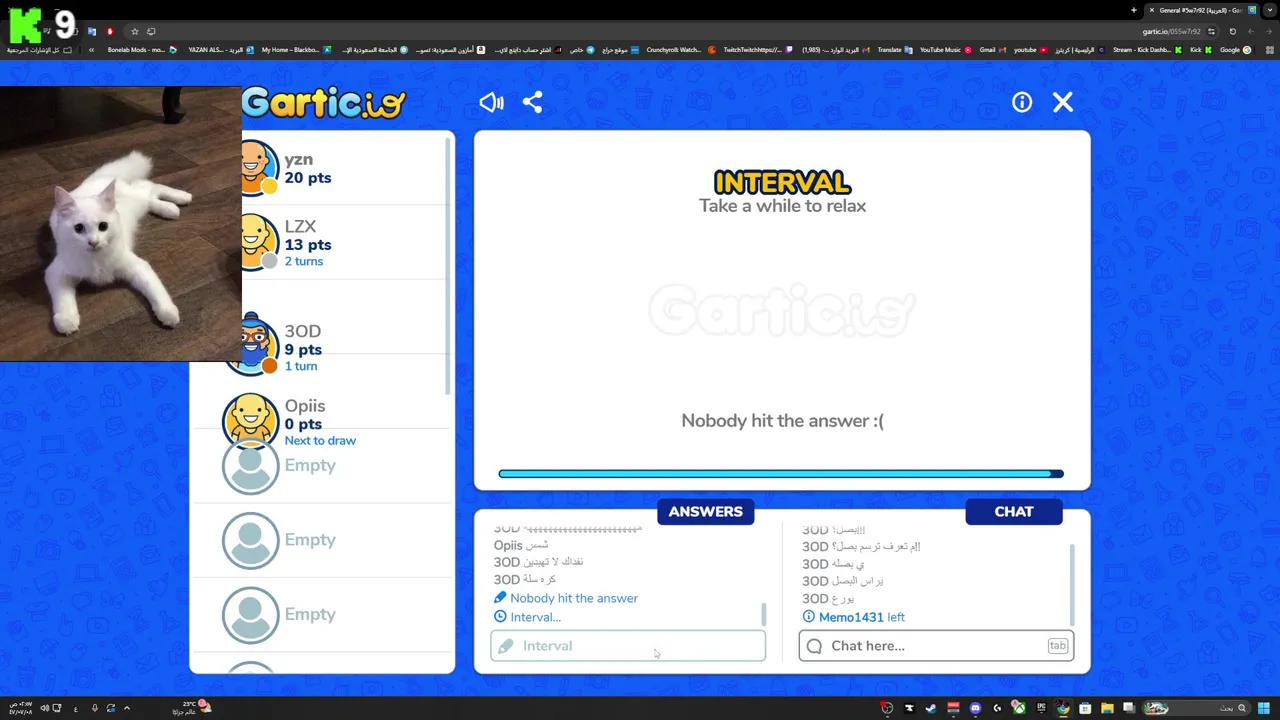Switch to the ANSWERS tab
Image resolution: width=1280 pixels, height=720 pixels.
tap(706, 511)
